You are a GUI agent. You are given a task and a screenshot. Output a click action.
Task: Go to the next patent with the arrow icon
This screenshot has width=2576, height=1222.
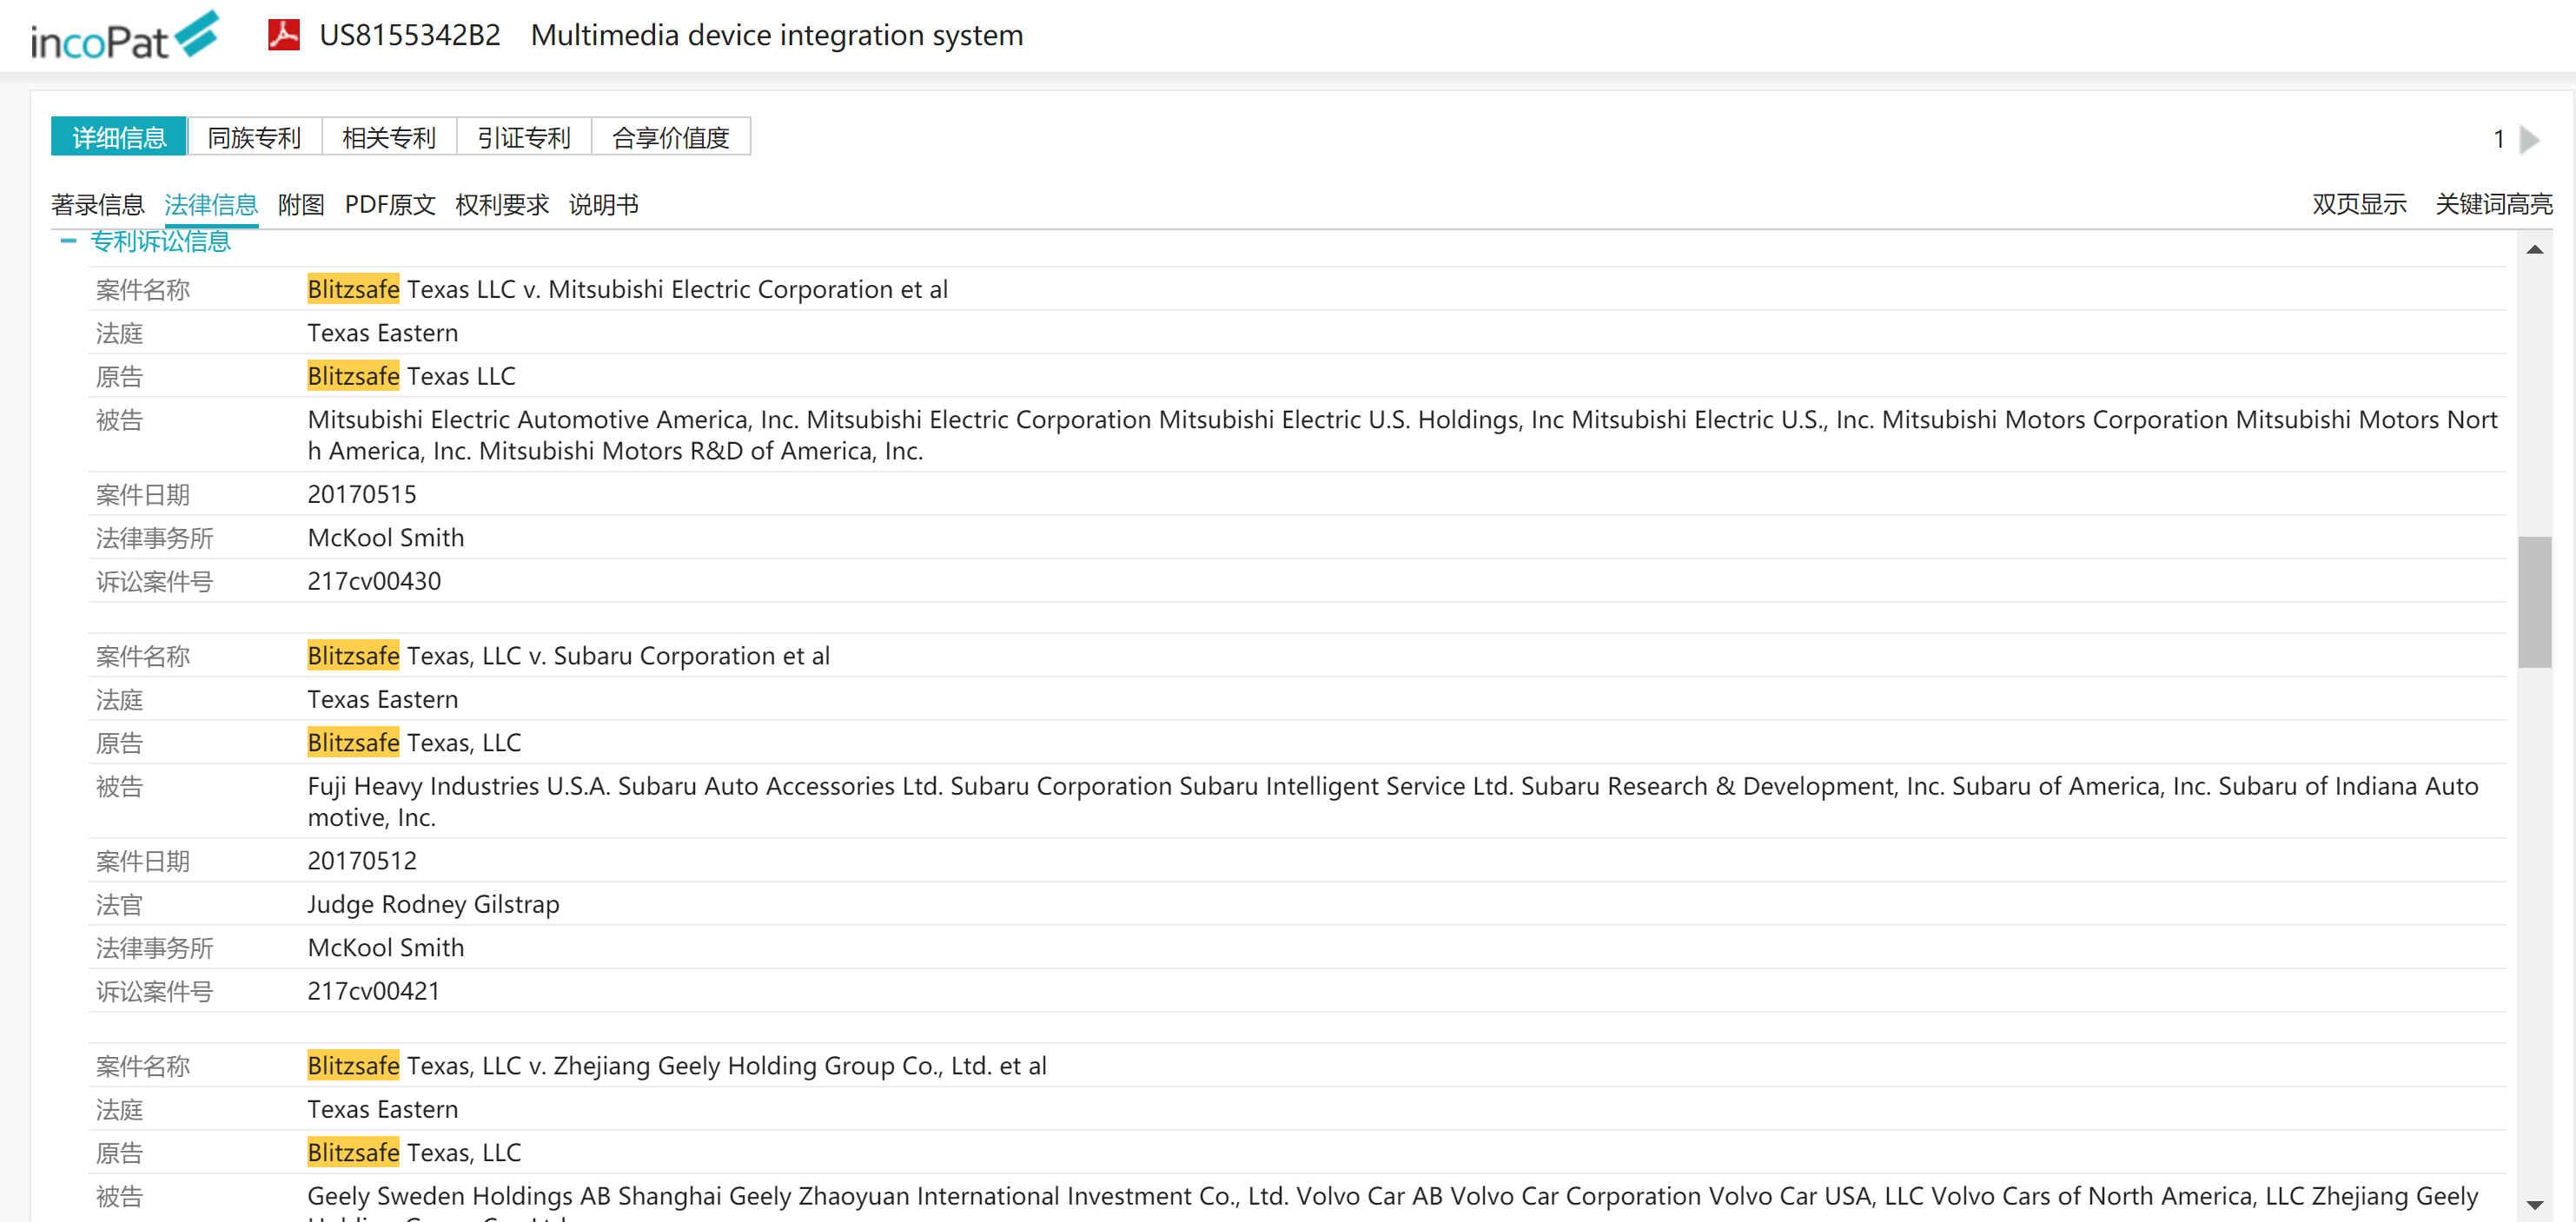click(2529, 139)
